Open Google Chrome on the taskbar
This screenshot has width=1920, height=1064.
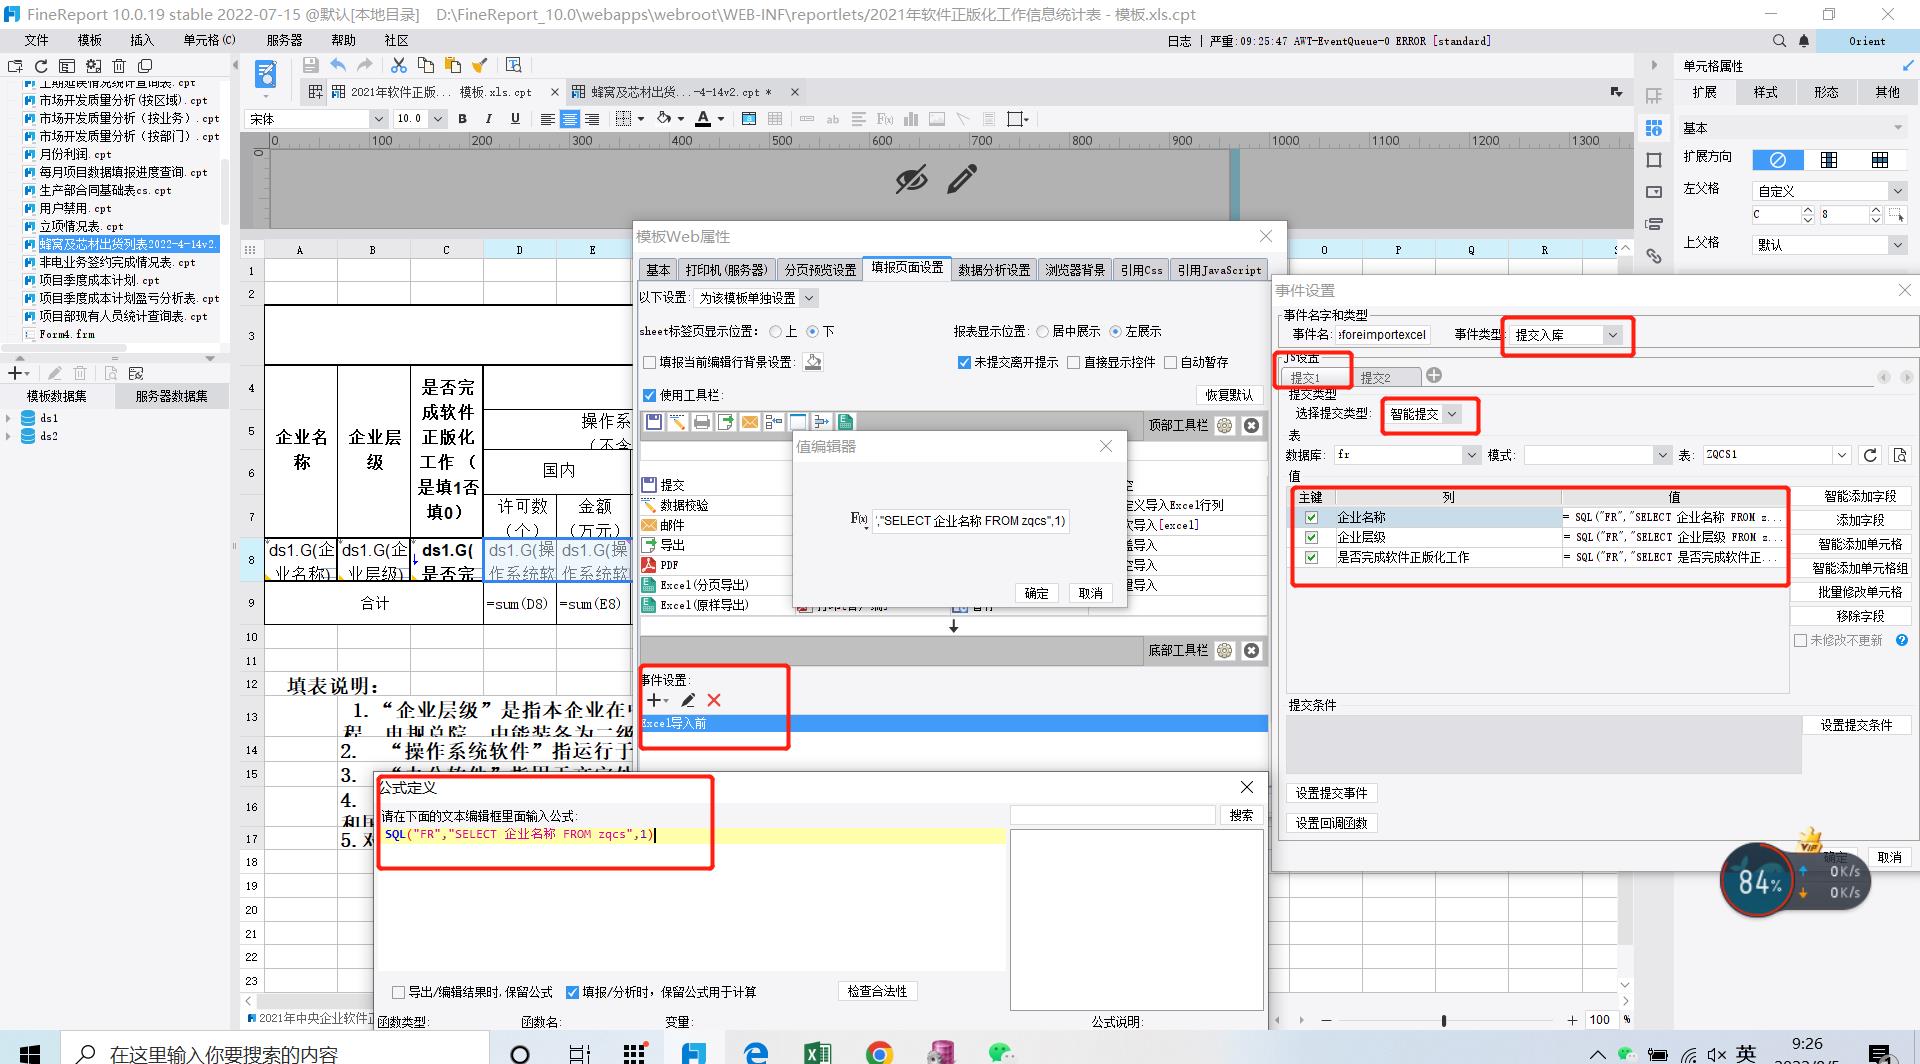point(879,1052)
